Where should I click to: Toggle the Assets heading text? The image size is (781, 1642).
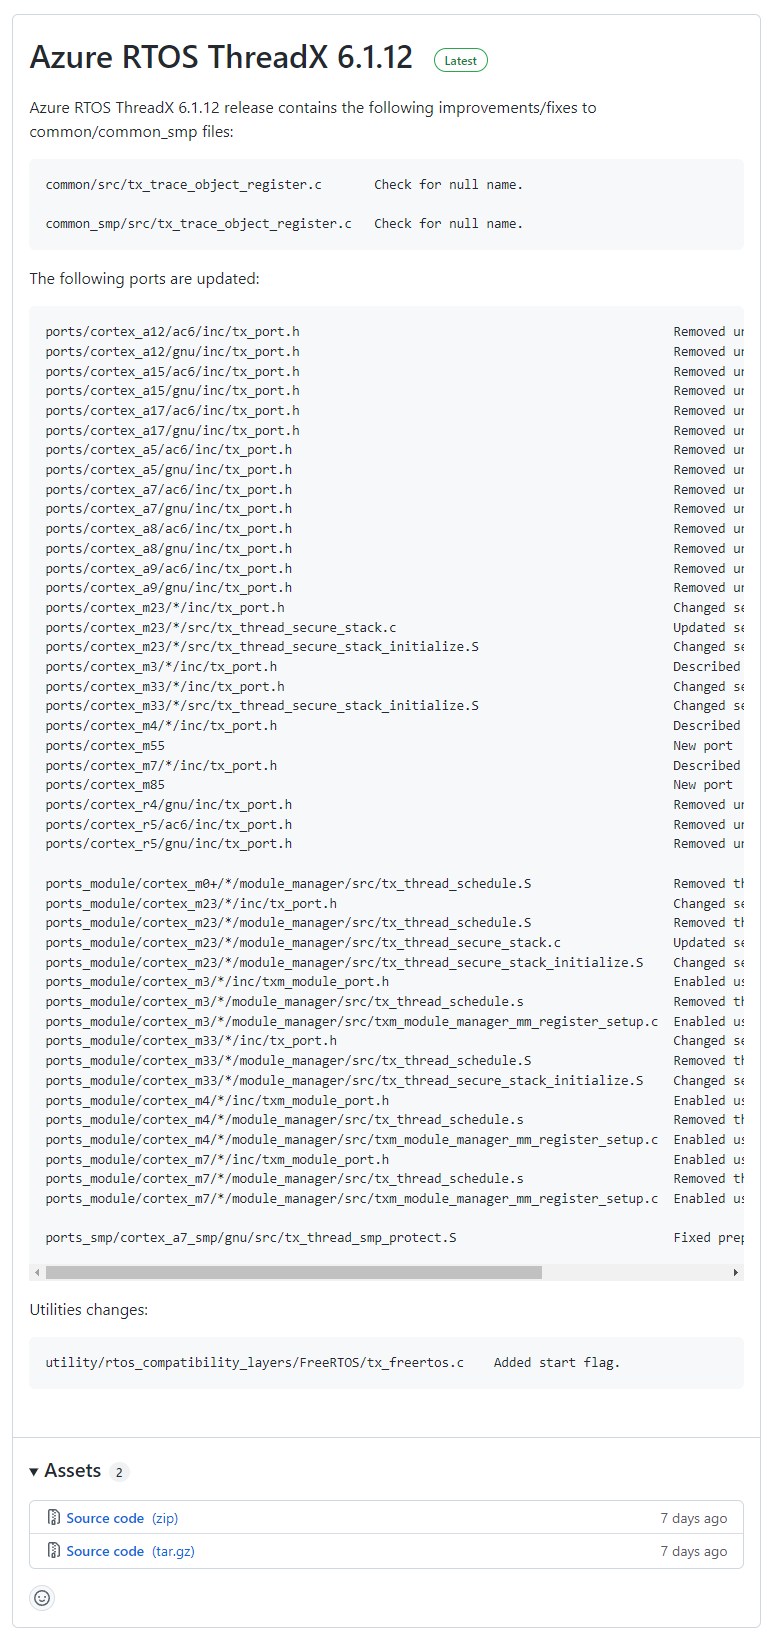pos(73,1471)
